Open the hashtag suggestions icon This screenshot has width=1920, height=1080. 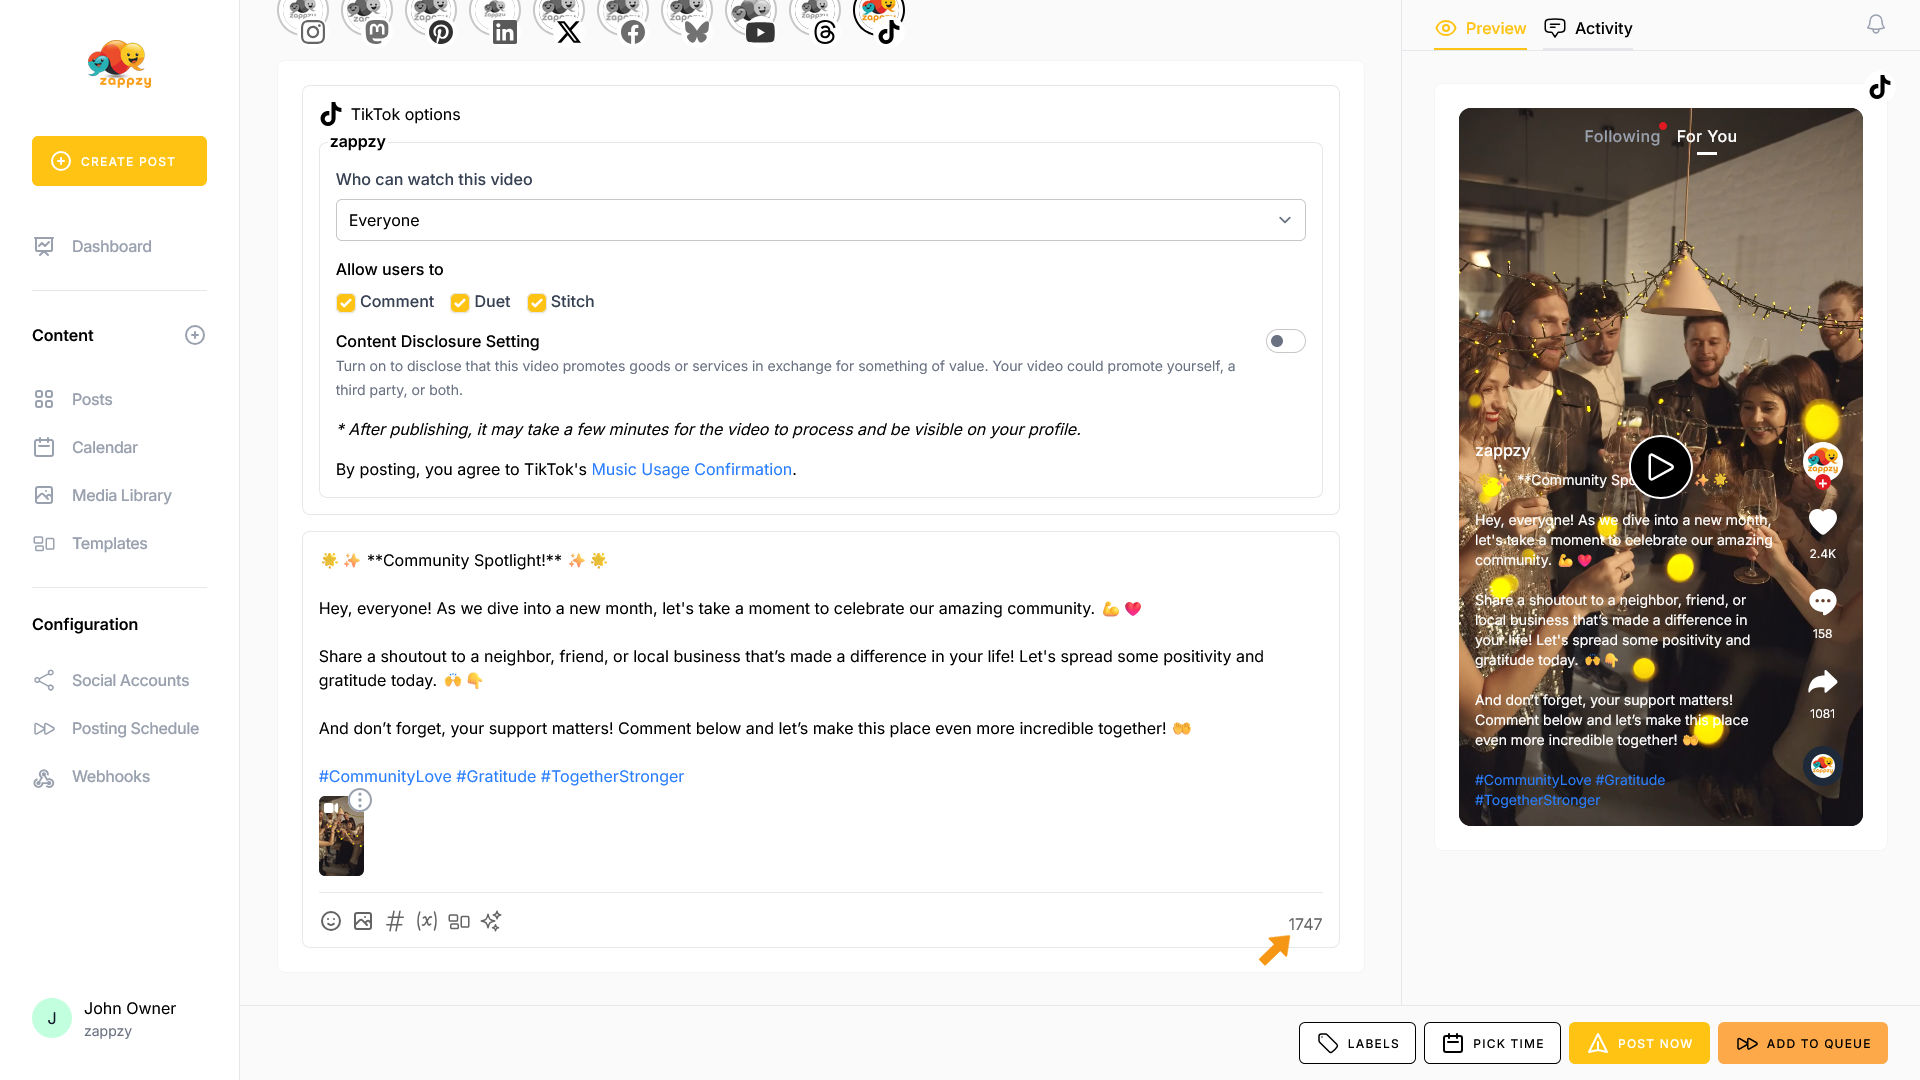[395, 921]
